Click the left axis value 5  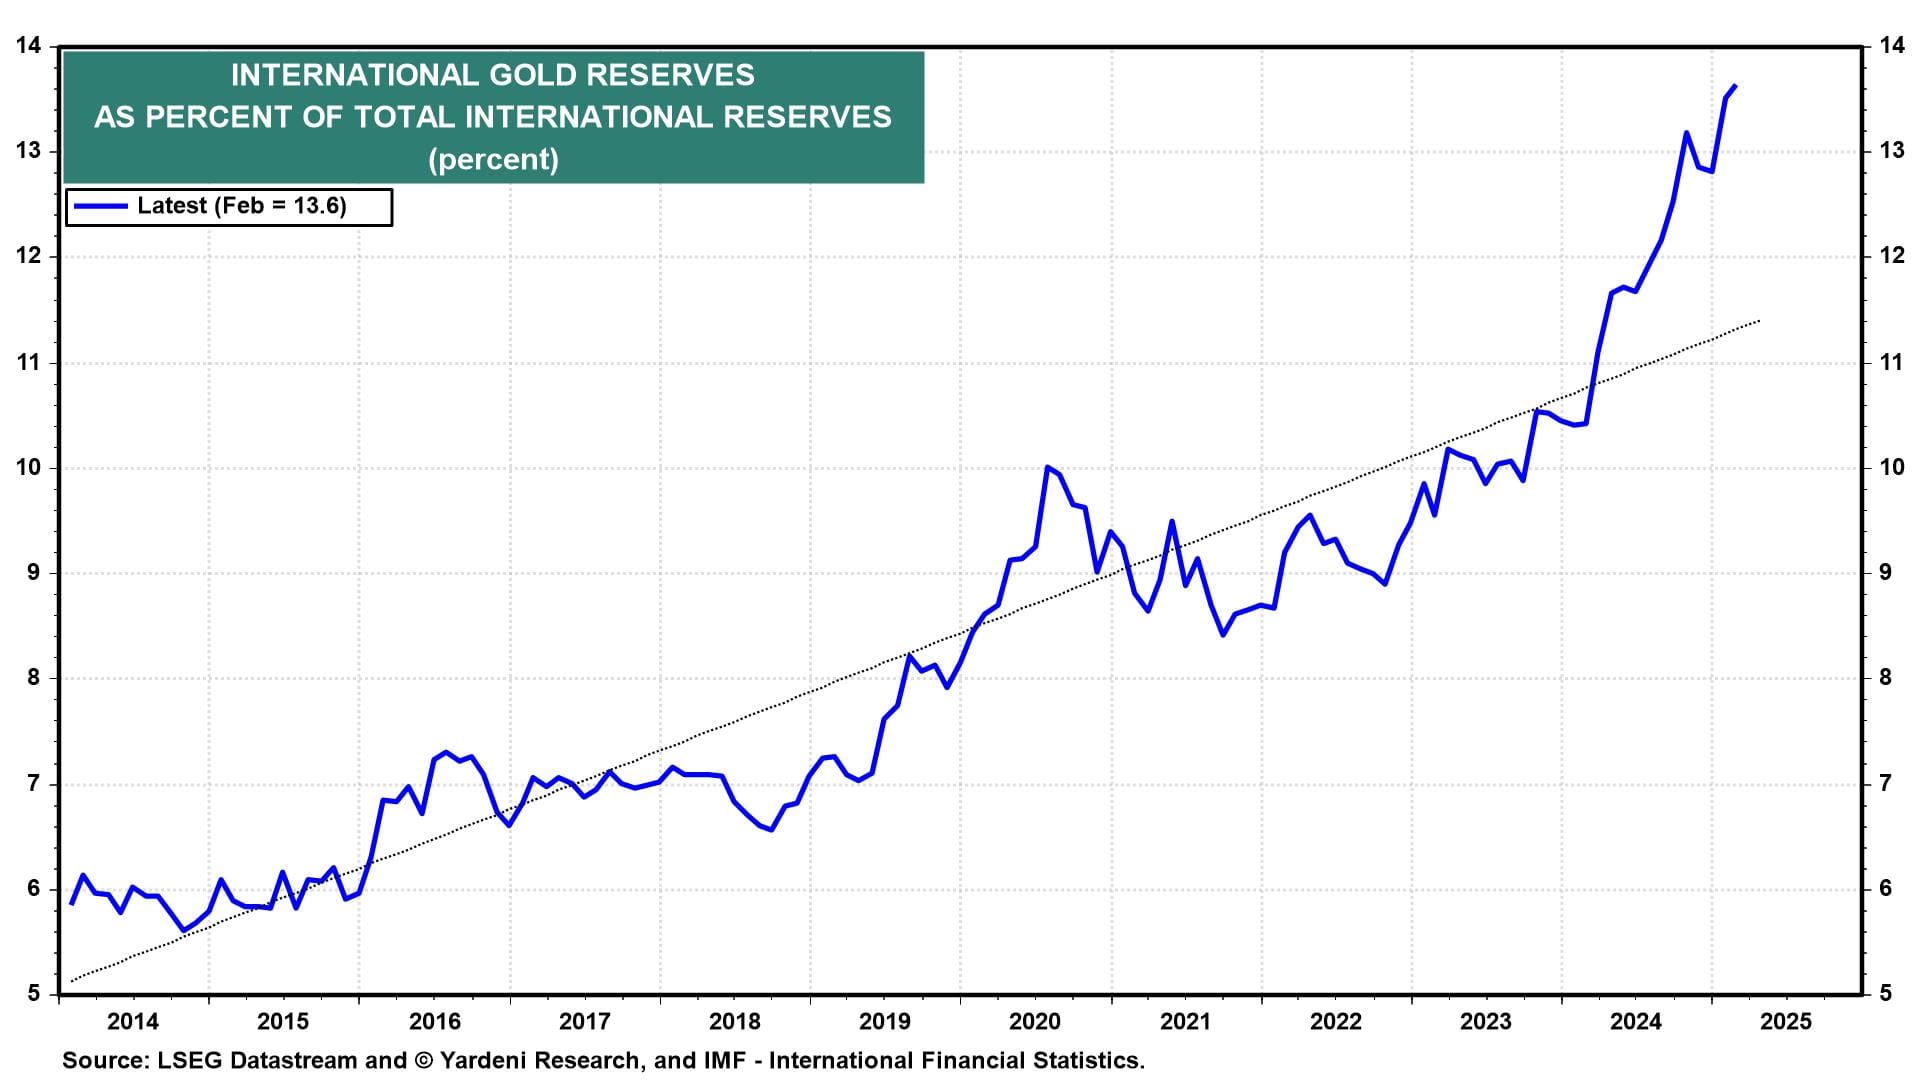click(34, 994)
